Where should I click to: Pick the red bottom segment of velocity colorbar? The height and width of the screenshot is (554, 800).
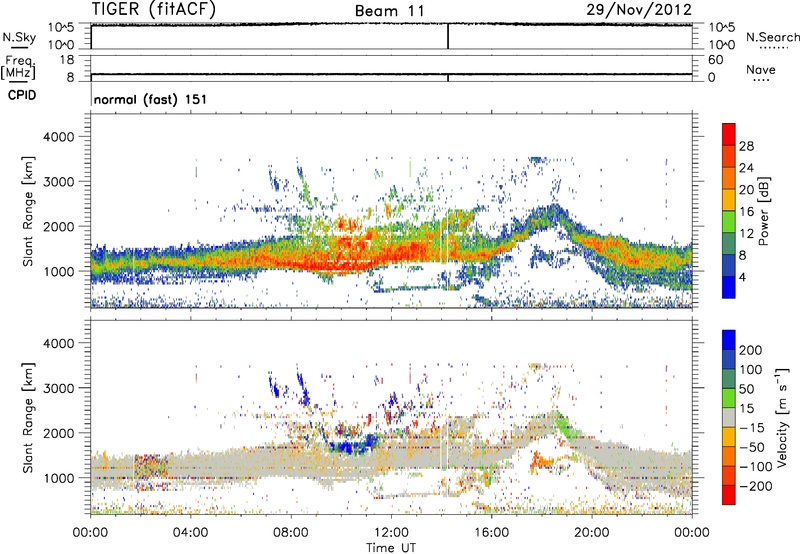tap(729, 495)
